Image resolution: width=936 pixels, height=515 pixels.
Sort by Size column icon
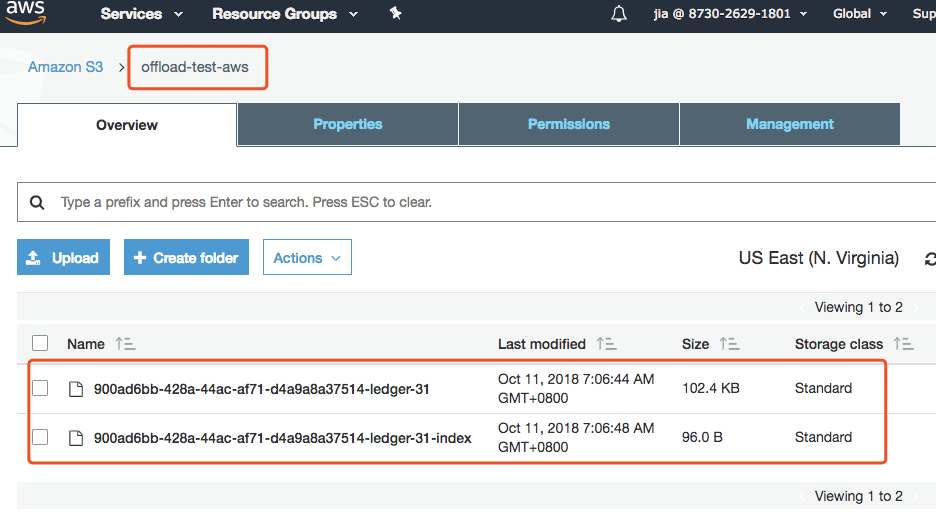729,344
